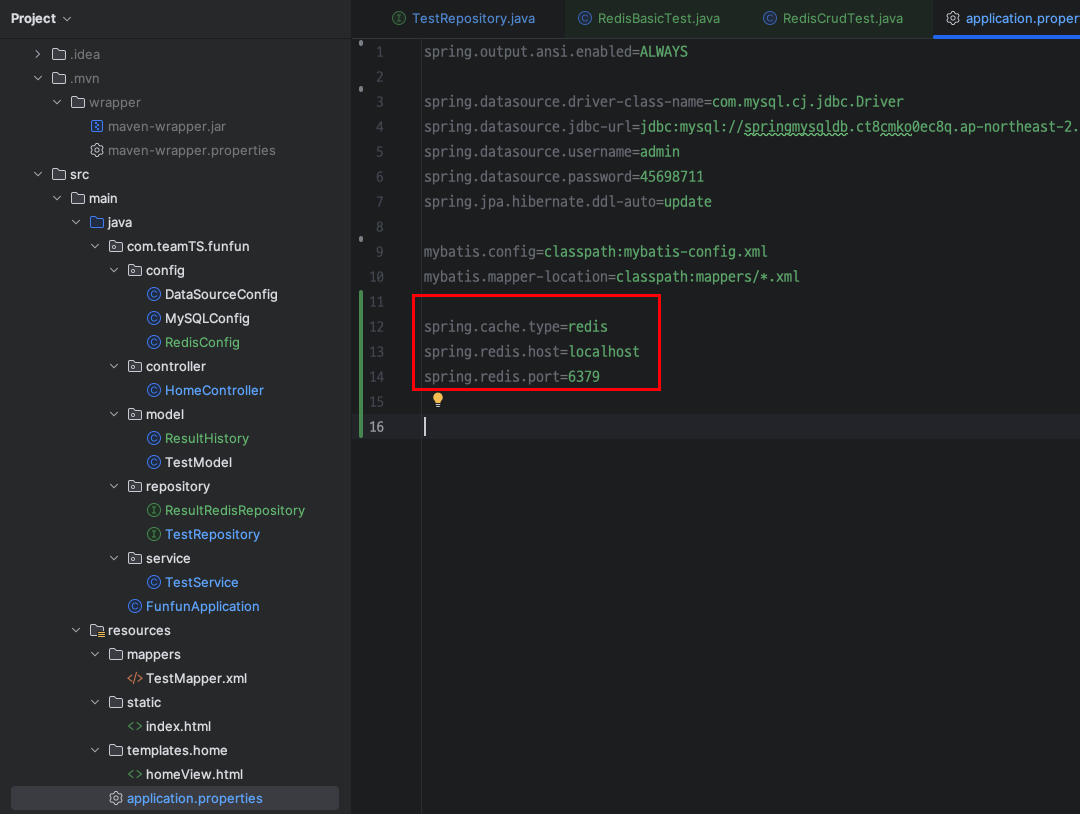Click TestService class icon

tap(154, 583)
